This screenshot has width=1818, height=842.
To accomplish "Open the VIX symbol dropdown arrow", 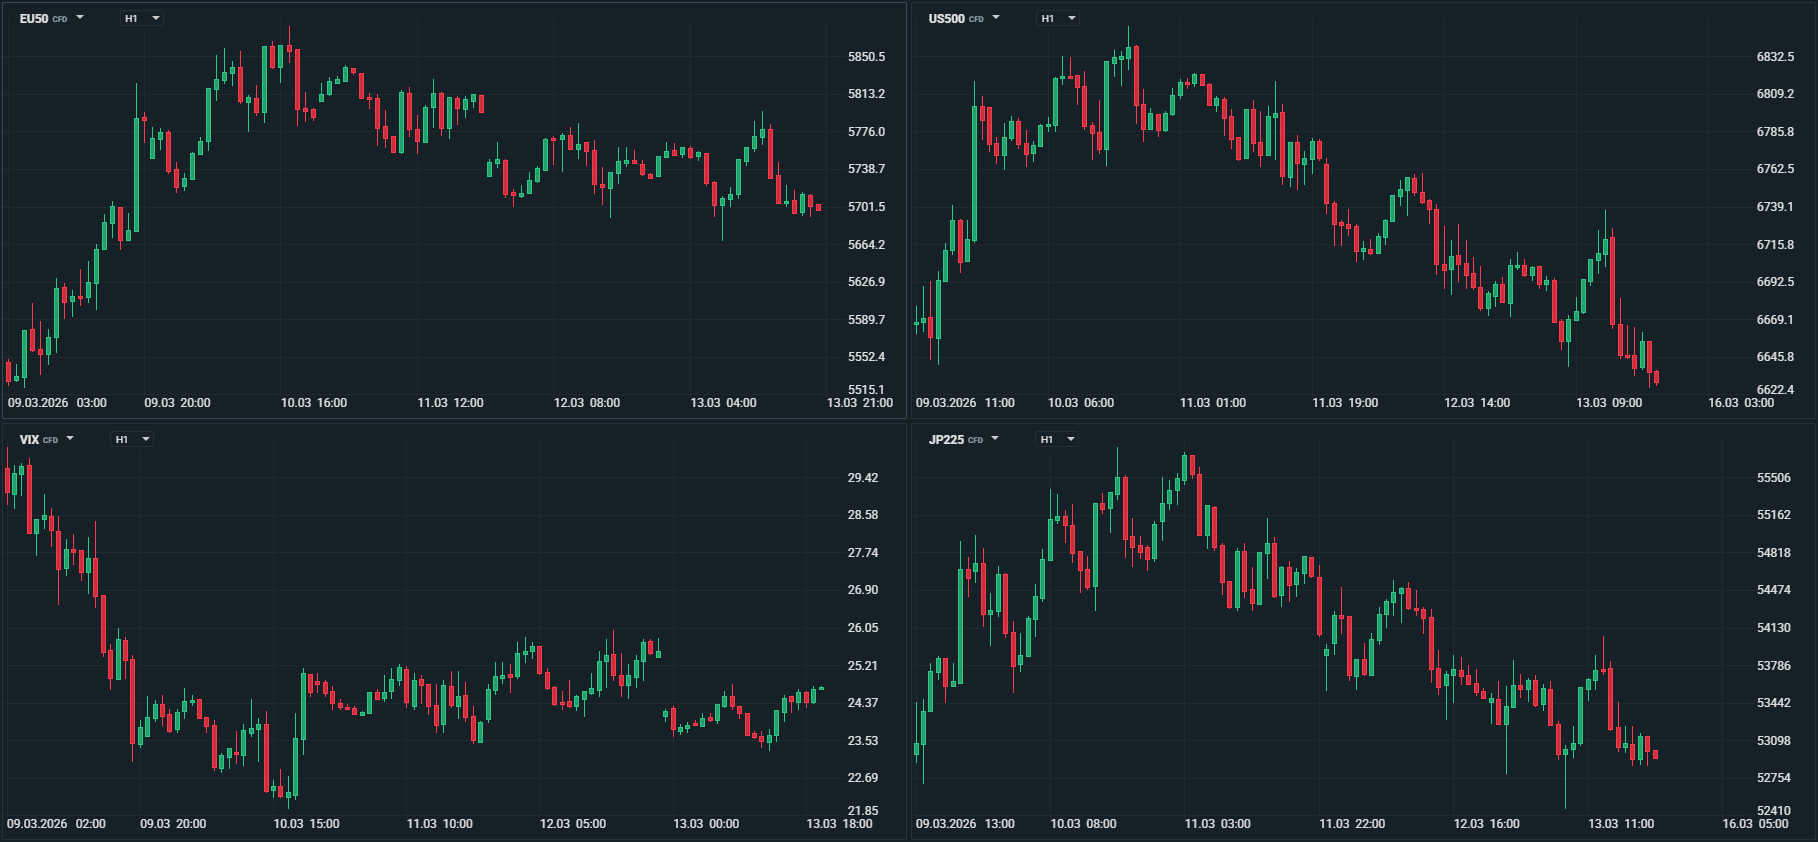I will pyautogui.click(x=70, y=439).
